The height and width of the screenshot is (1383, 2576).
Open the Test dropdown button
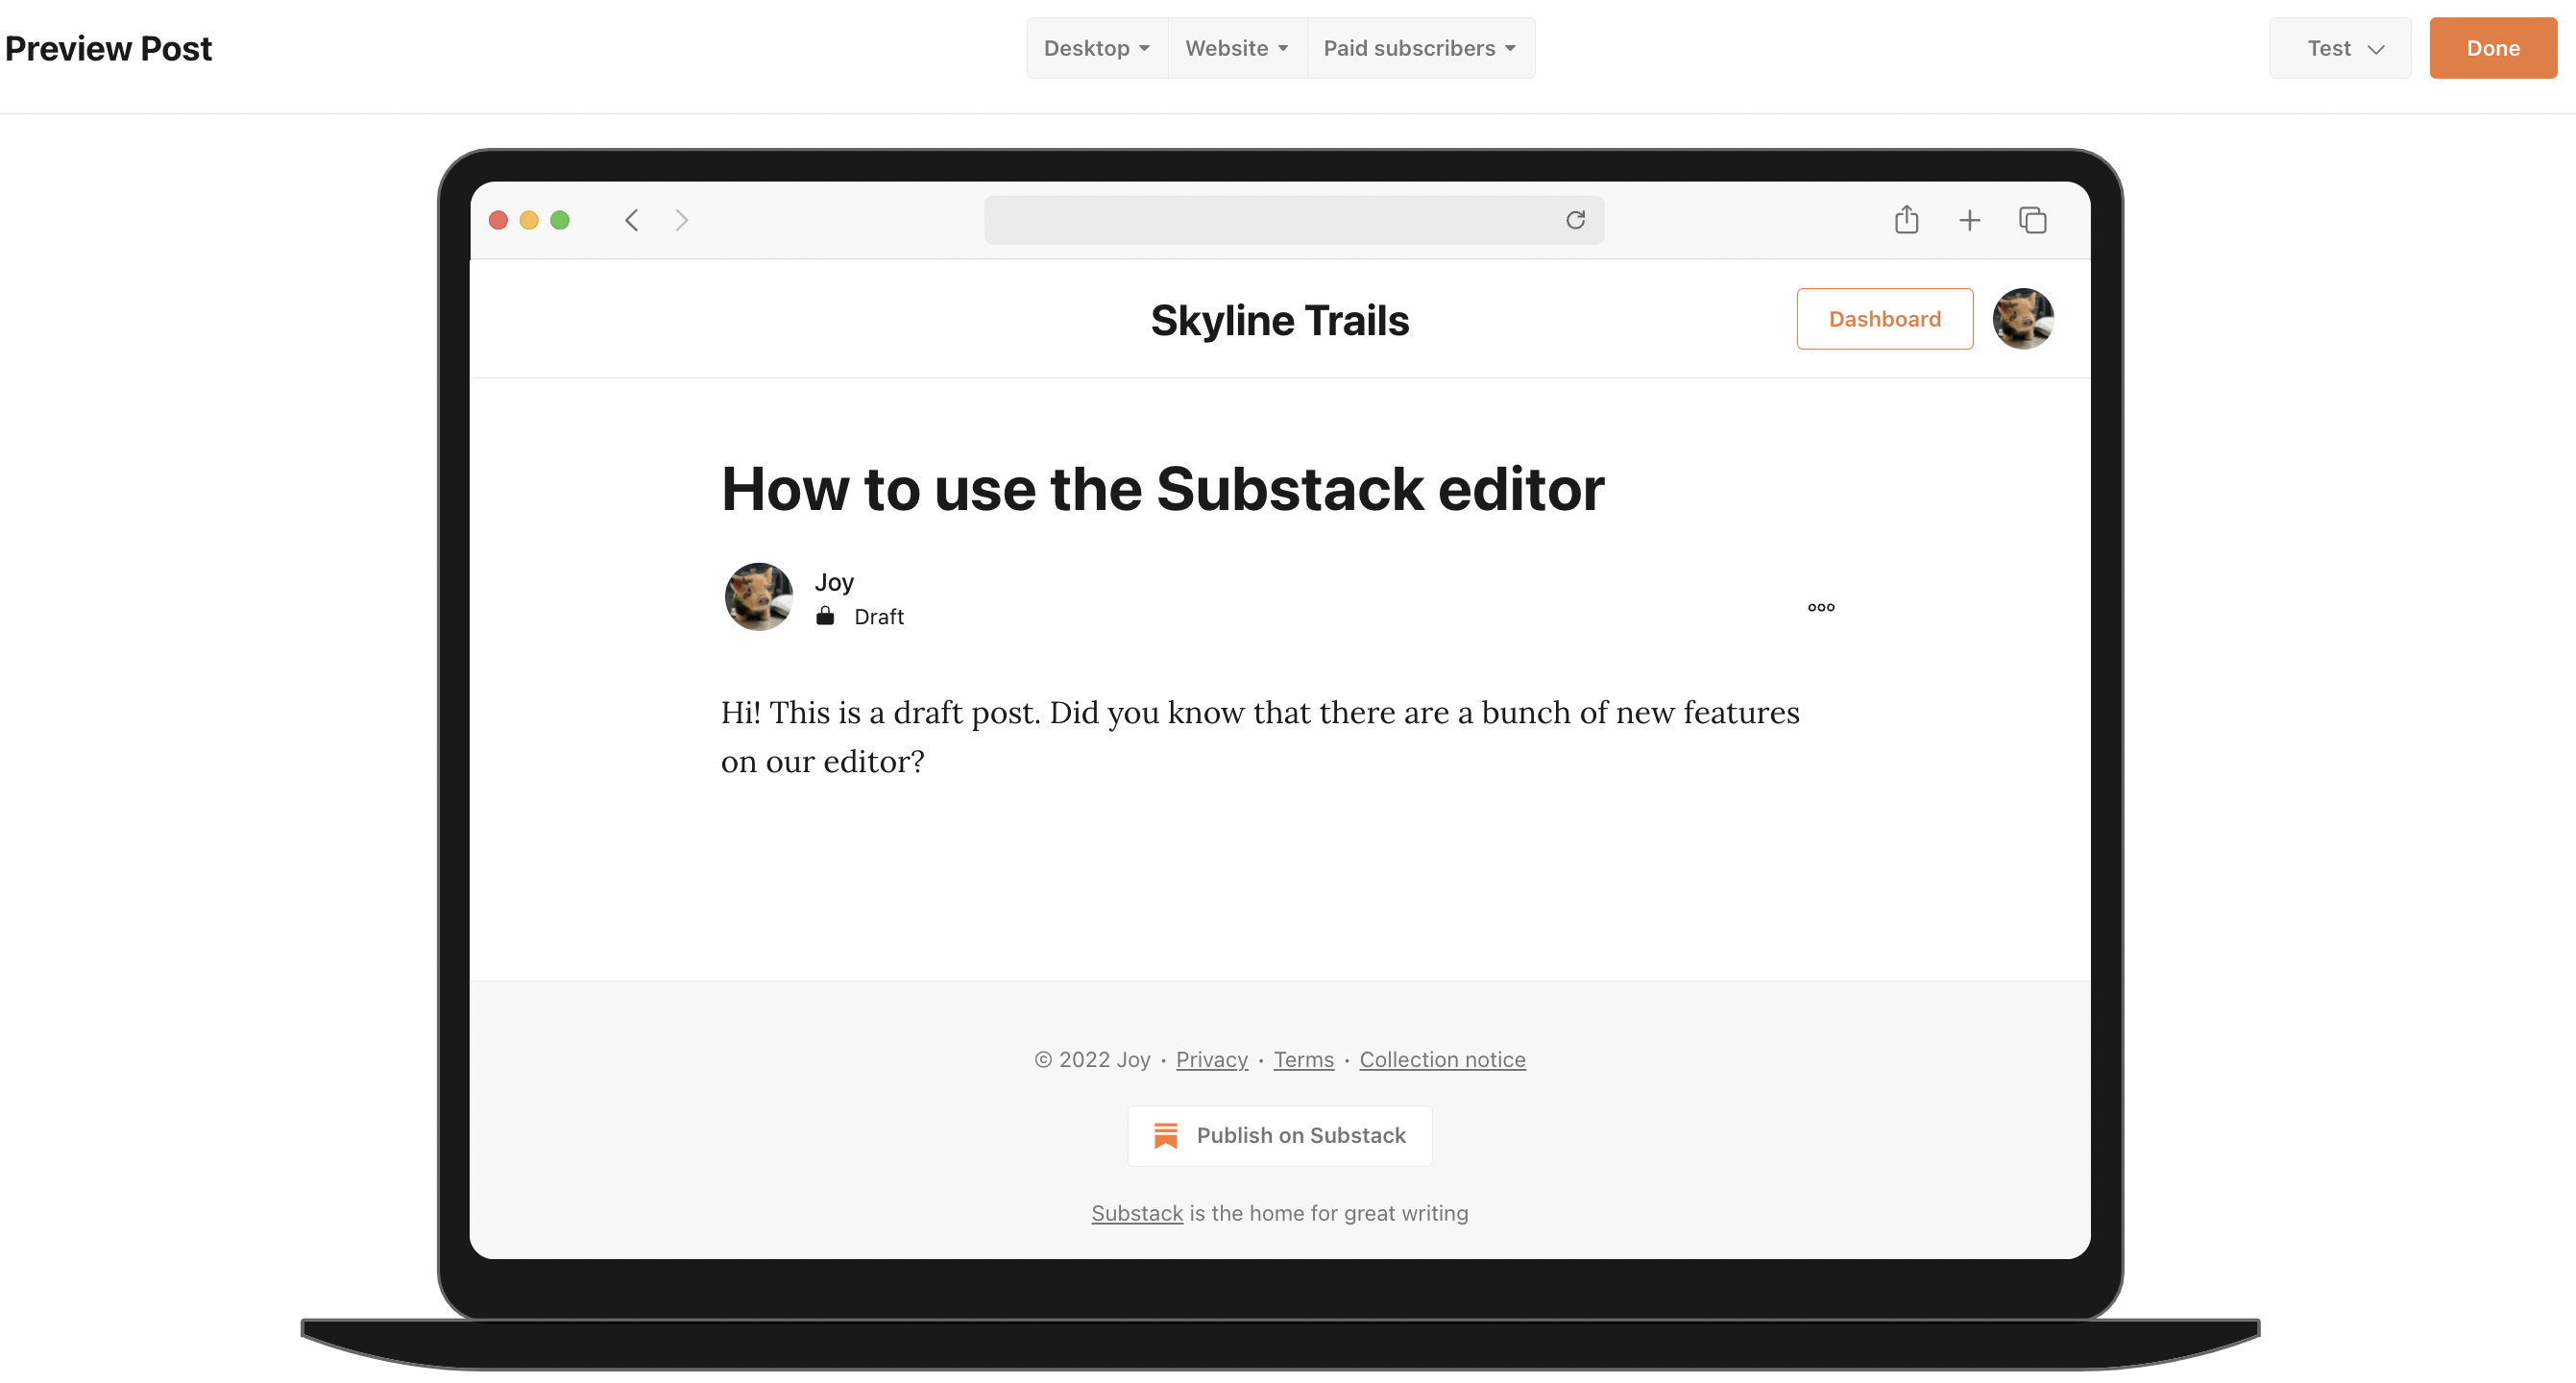point(2340,48)
